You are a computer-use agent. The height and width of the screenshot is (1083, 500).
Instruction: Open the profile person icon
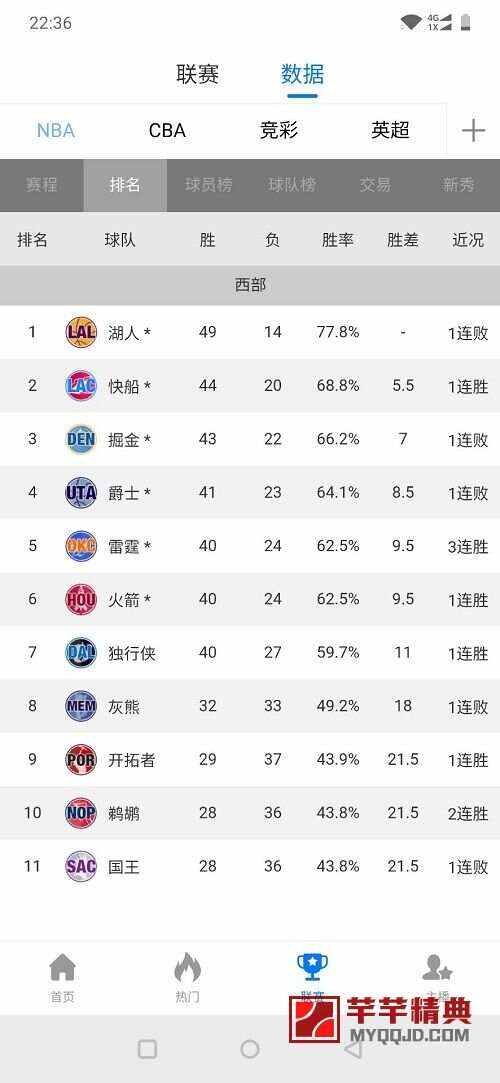coord(437,968)
